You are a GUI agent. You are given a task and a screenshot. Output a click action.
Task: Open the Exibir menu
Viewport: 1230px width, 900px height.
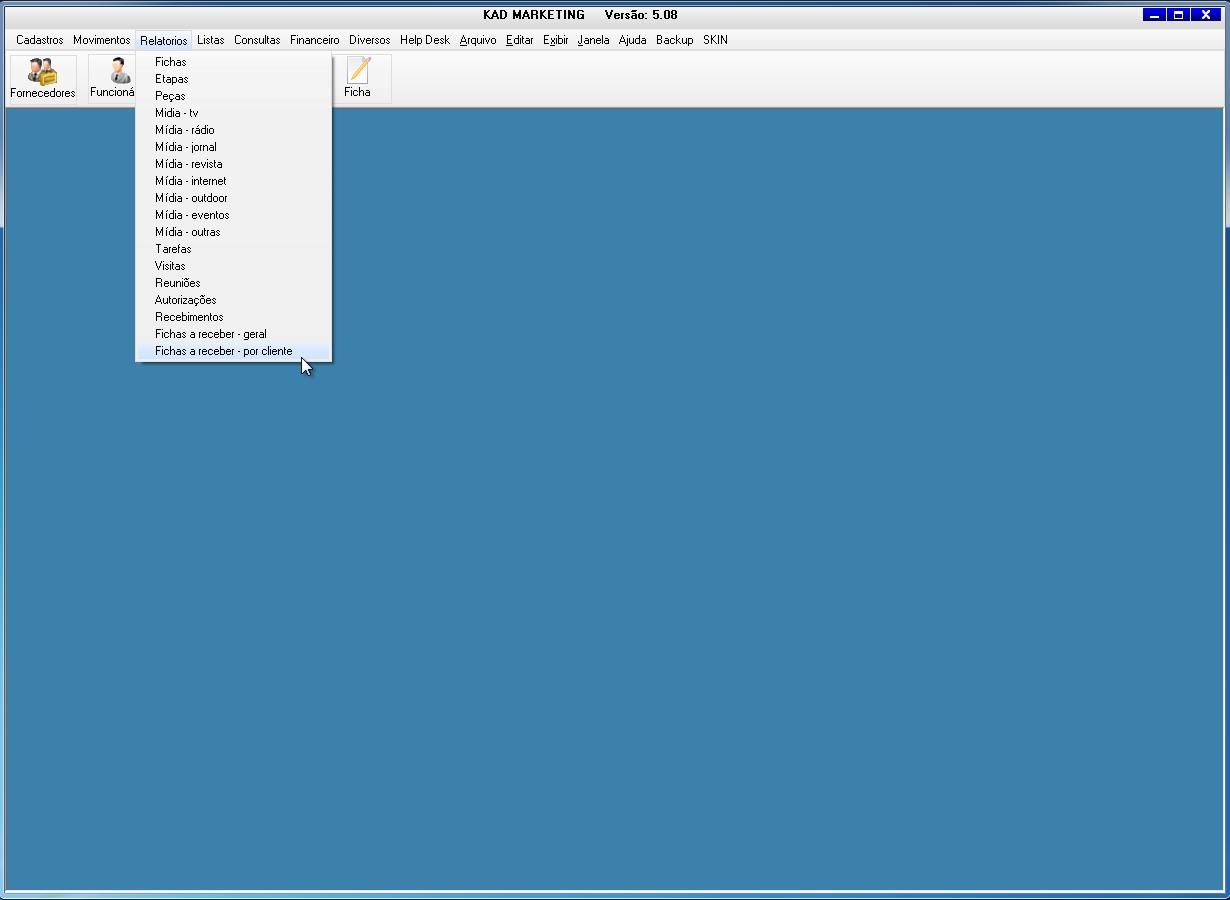(x=556, y=40)
